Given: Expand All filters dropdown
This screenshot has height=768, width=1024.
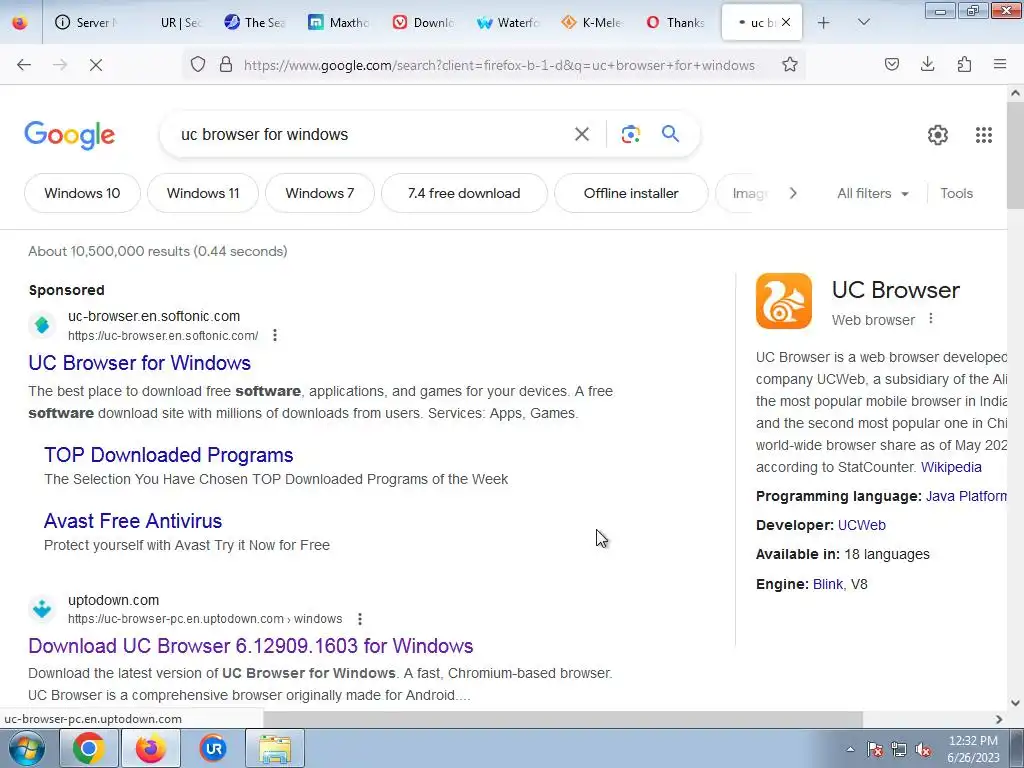Looking at the screenshot, I should point(872,193).
